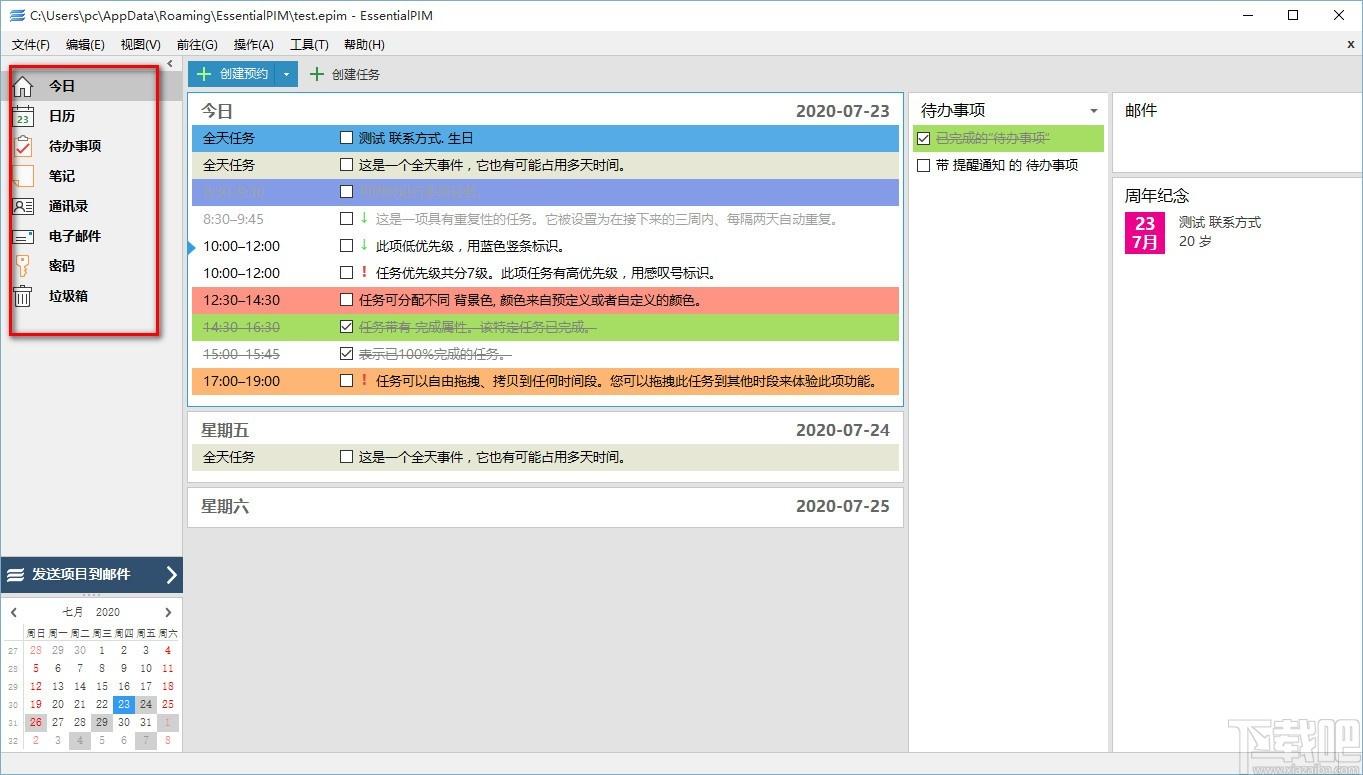Select the red 12:30–14:30 task bar
The image size is (1363, 775).
[x=545, y=300]
